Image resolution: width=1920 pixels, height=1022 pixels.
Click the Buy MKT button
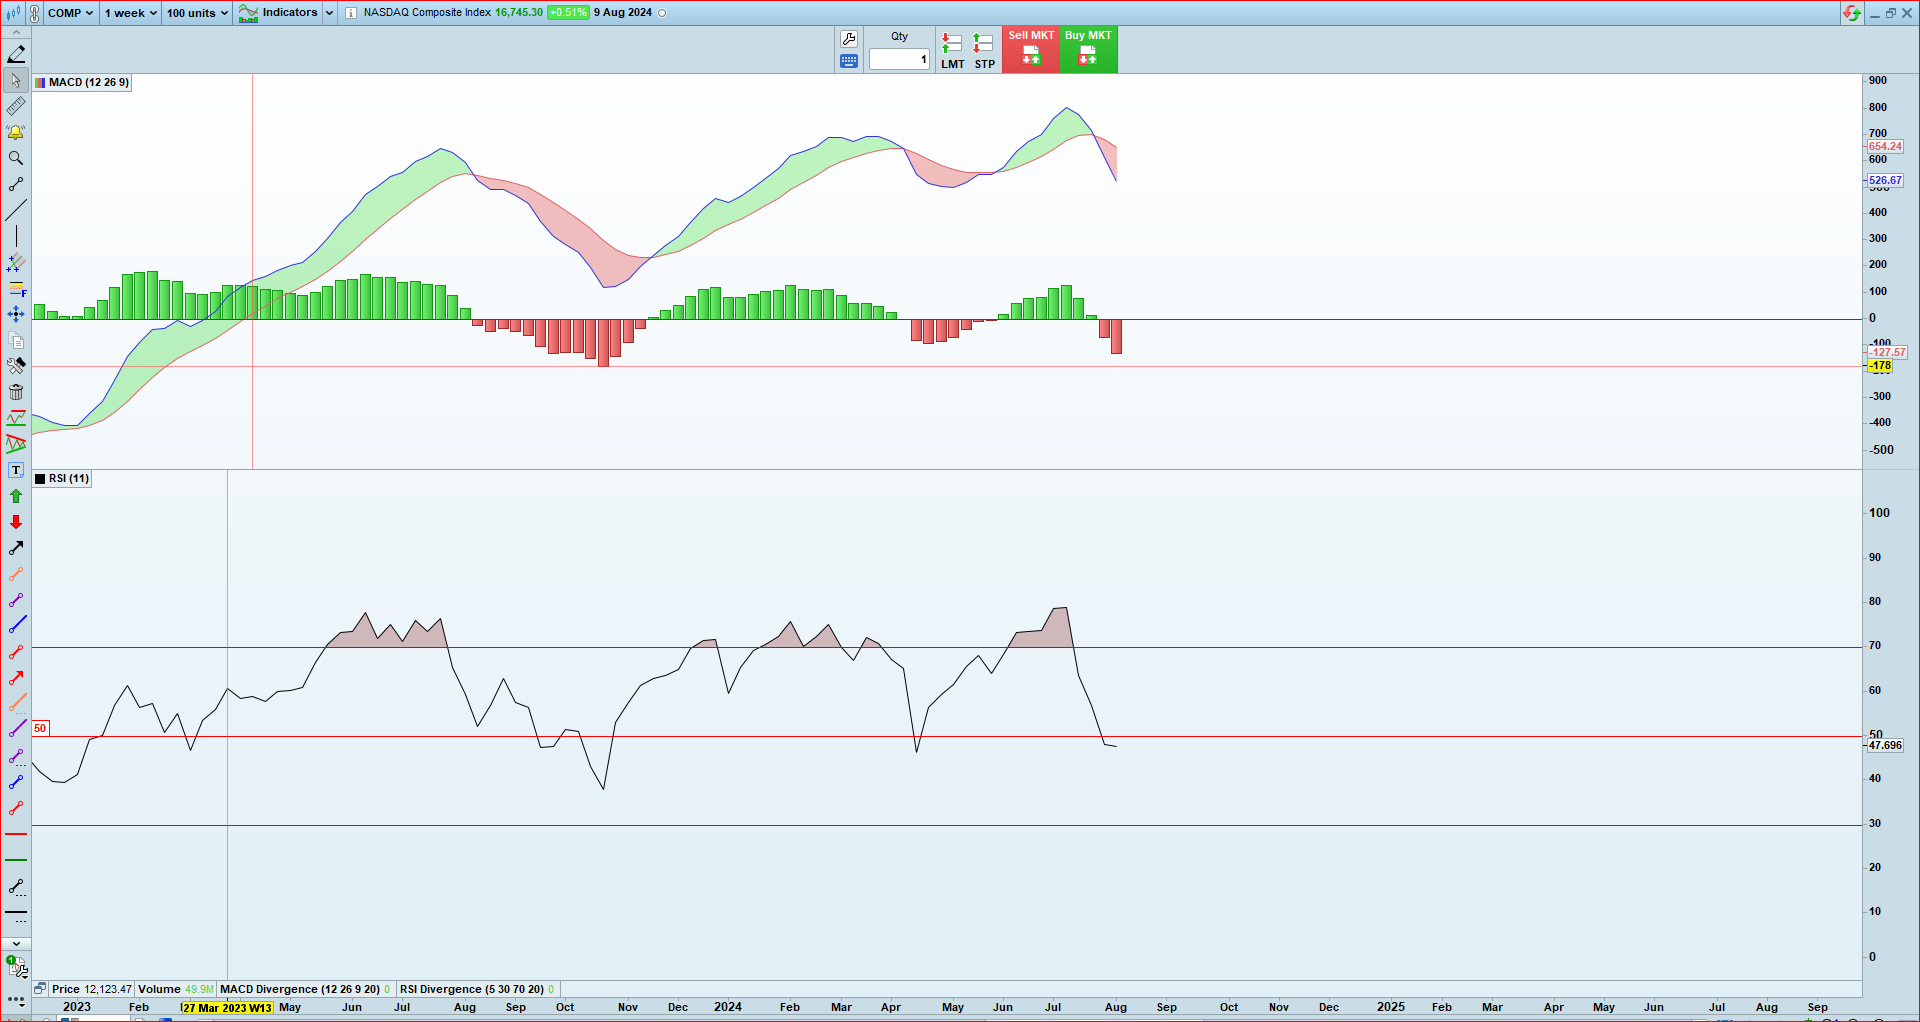1088,49
